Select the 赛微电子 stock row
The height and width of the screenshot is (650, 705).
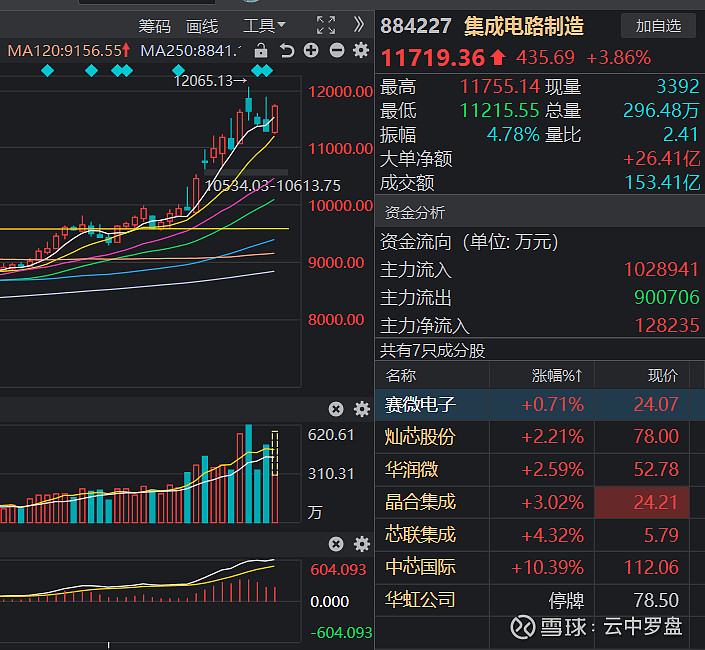coord(420,405)
